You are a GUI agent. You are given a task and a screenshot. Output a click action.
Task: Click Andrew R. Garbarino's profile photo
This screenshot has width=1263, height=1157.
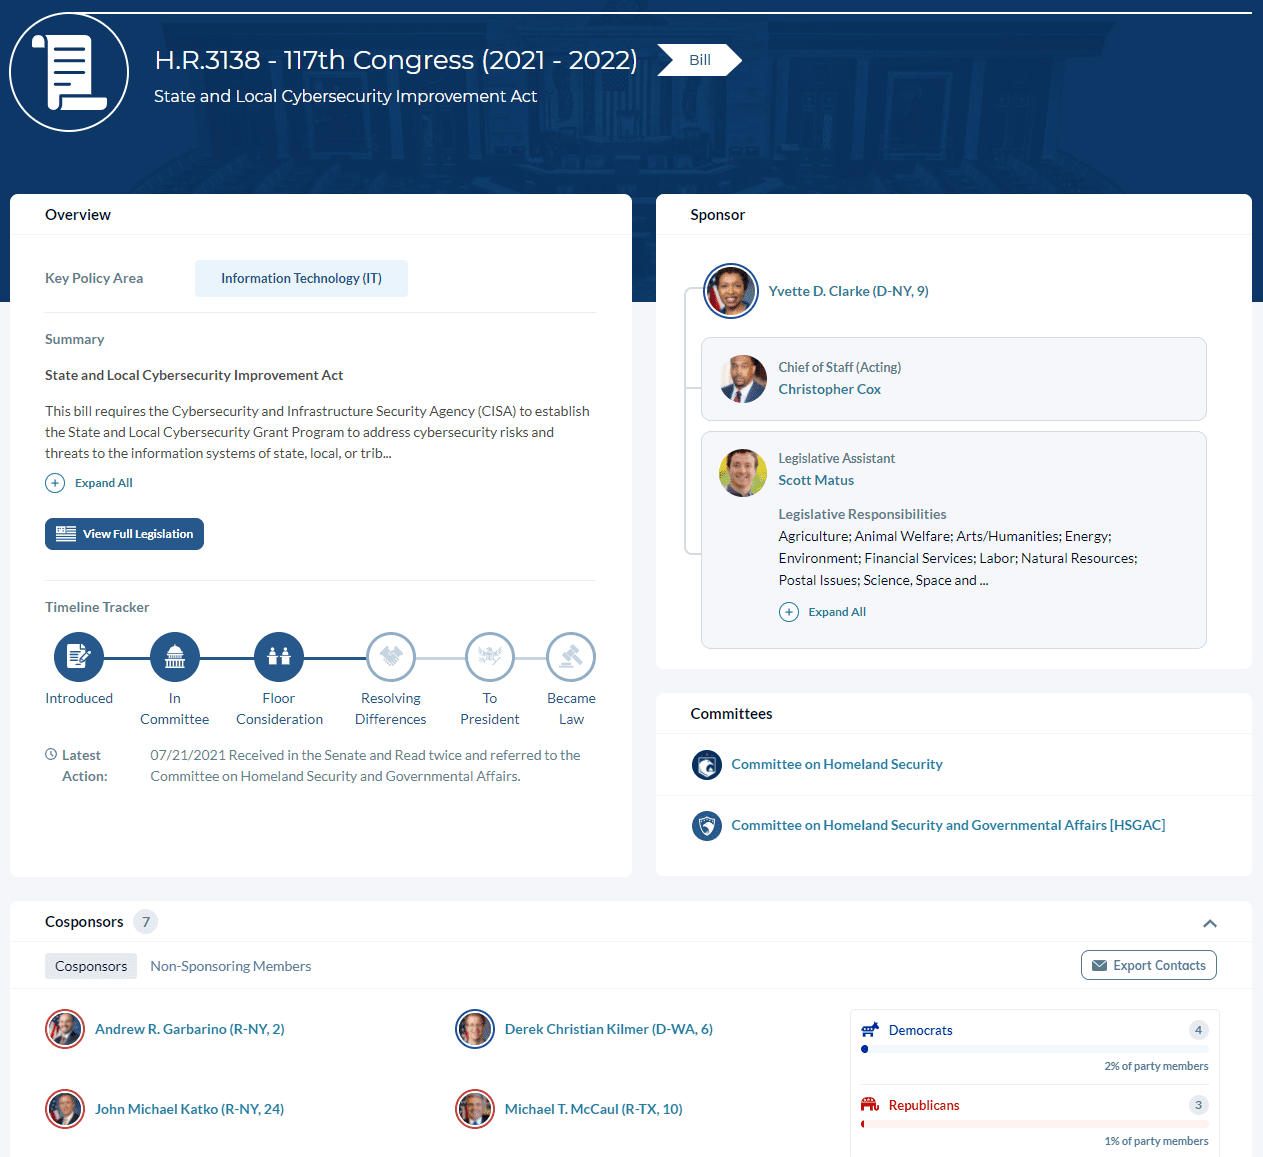coord(65,1029)
